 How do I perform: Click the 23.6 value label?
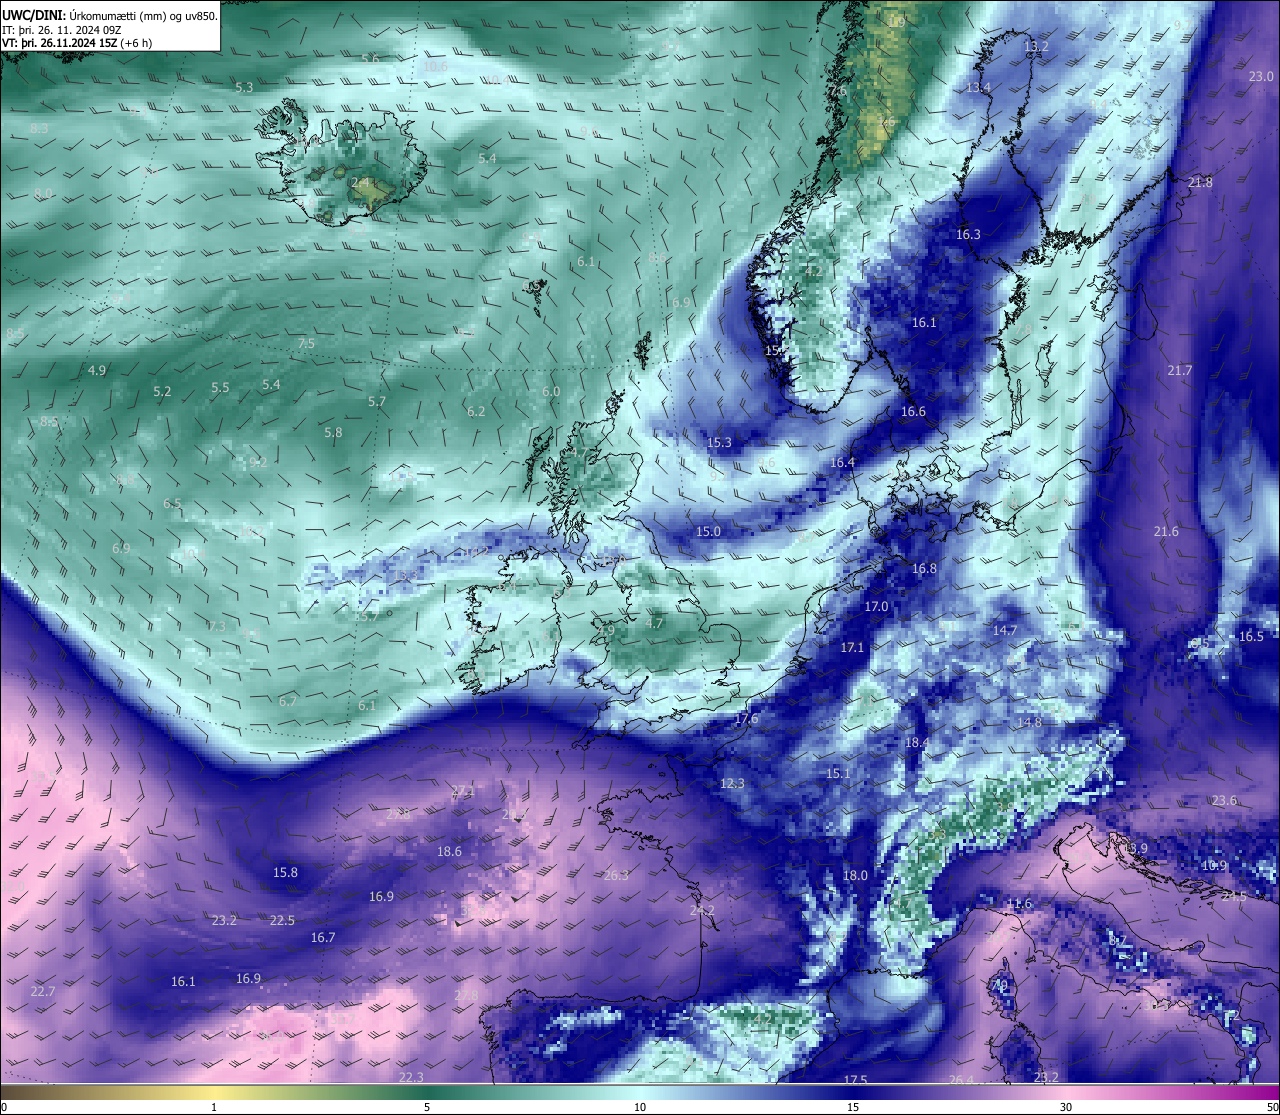pos(1224,800)
